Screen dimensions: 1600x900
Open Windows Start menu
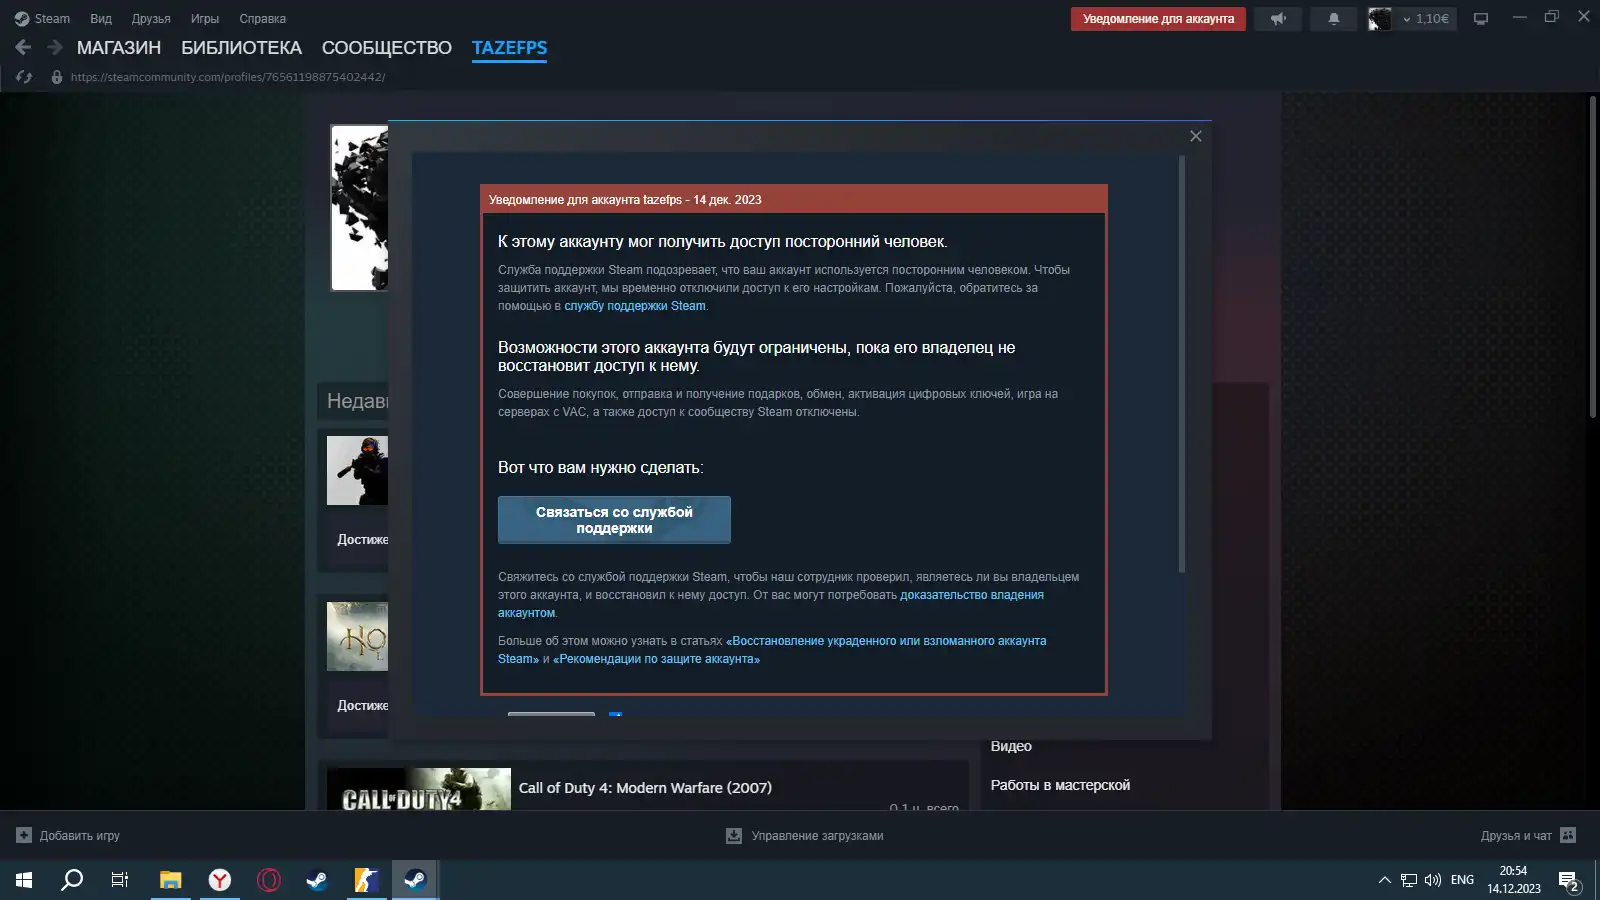click(x=24, y=880)
